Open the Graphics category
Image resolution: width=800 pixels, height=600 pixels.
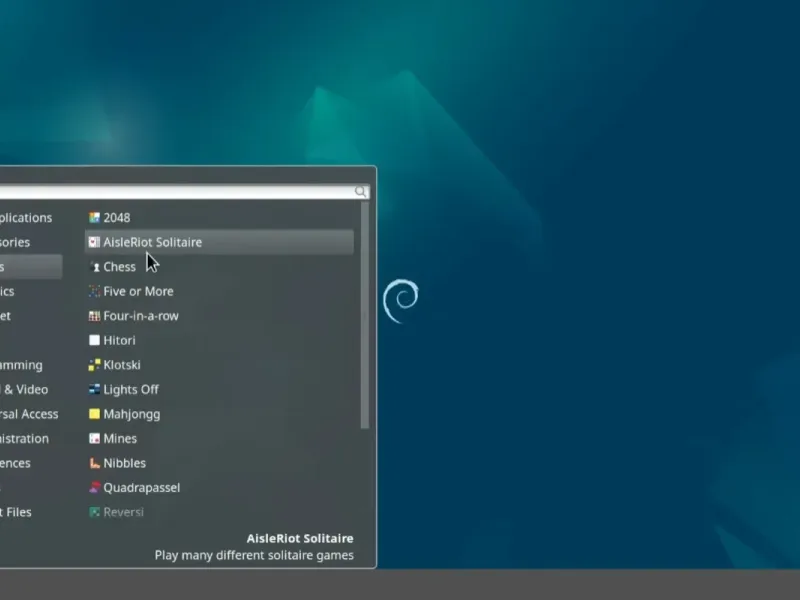pyautogui.click(x=31, y=291)
